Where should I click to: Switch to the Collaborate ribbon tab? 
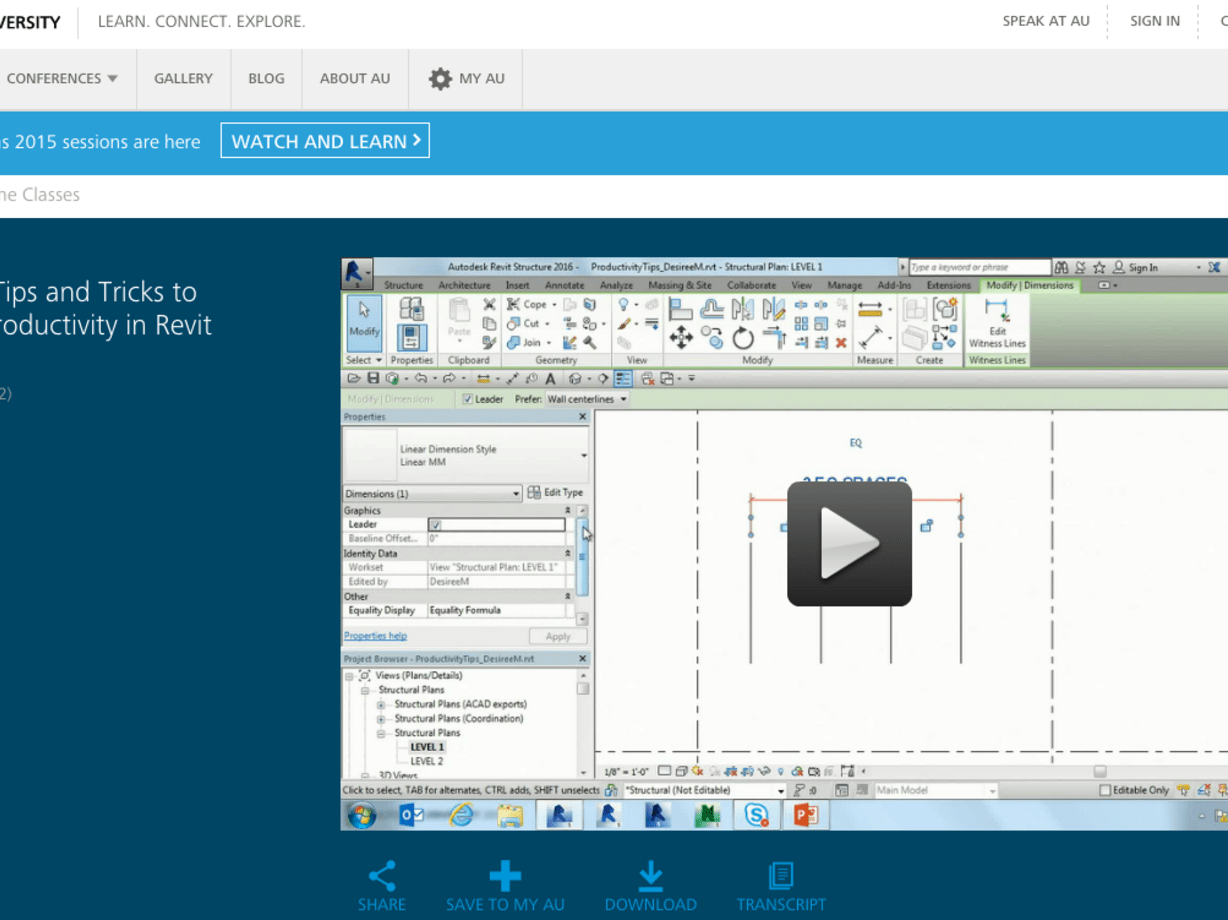[x=751, y=285]
